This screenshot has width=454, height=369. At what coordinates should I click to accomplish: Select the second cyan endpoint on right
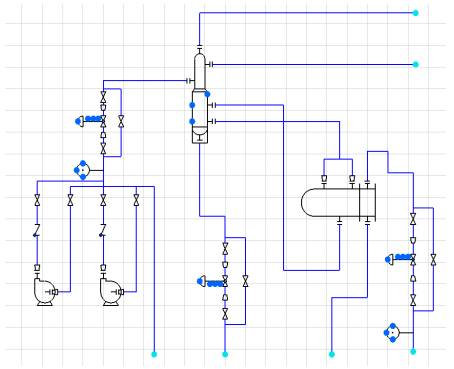click(x=415, y=64)
